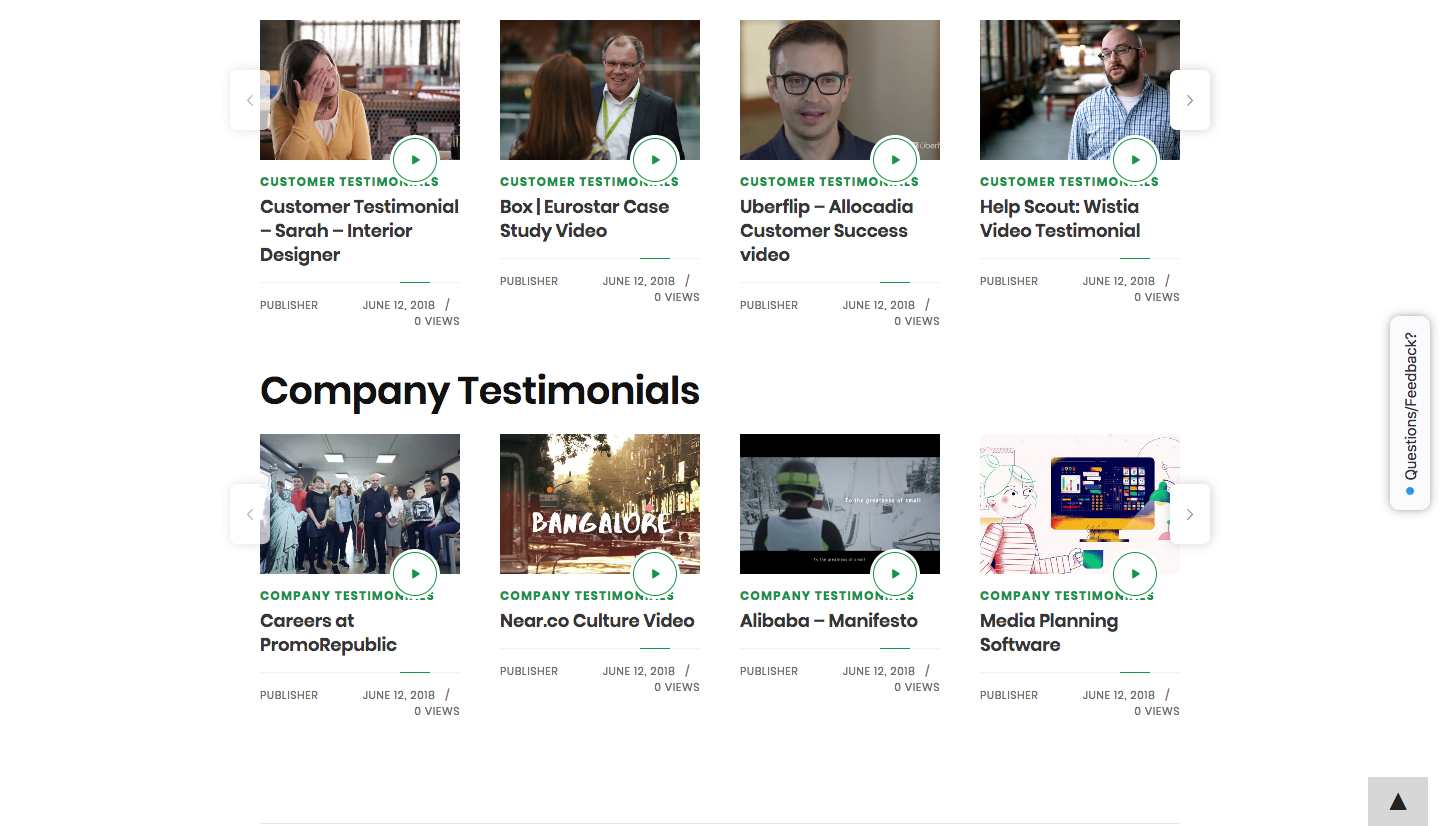Click 0 Views under Media Planning Software
The width and height of the screenshot is (1440, 826).
click(1157, 711)
